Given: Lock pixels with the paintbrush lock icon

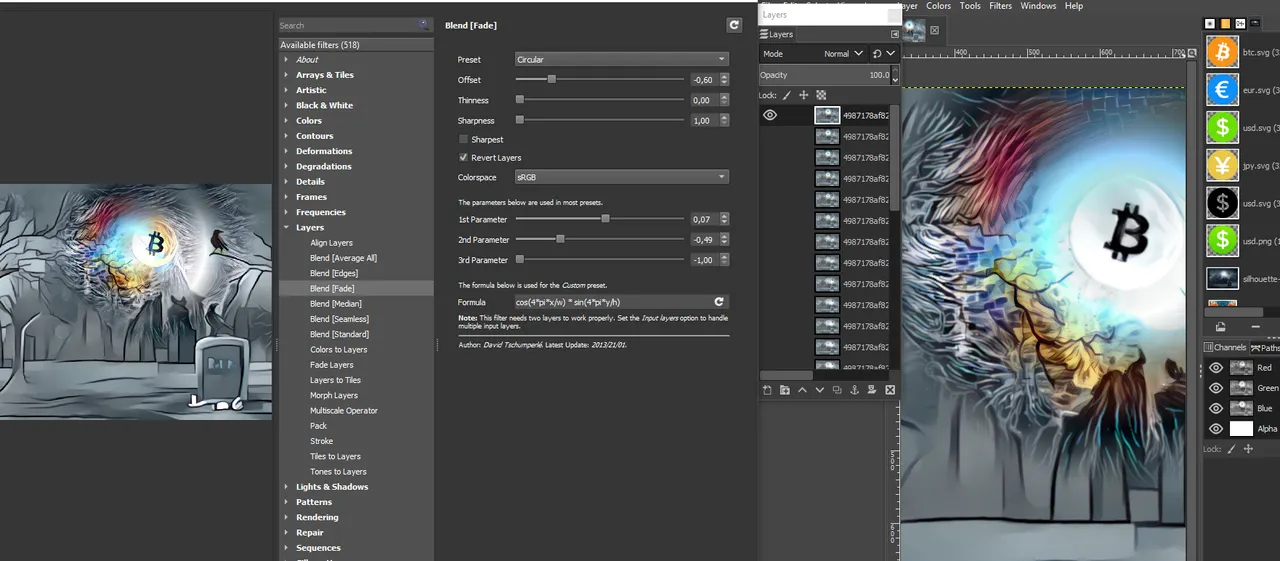Looking at the screenshot, I should [x=786, y=95].
